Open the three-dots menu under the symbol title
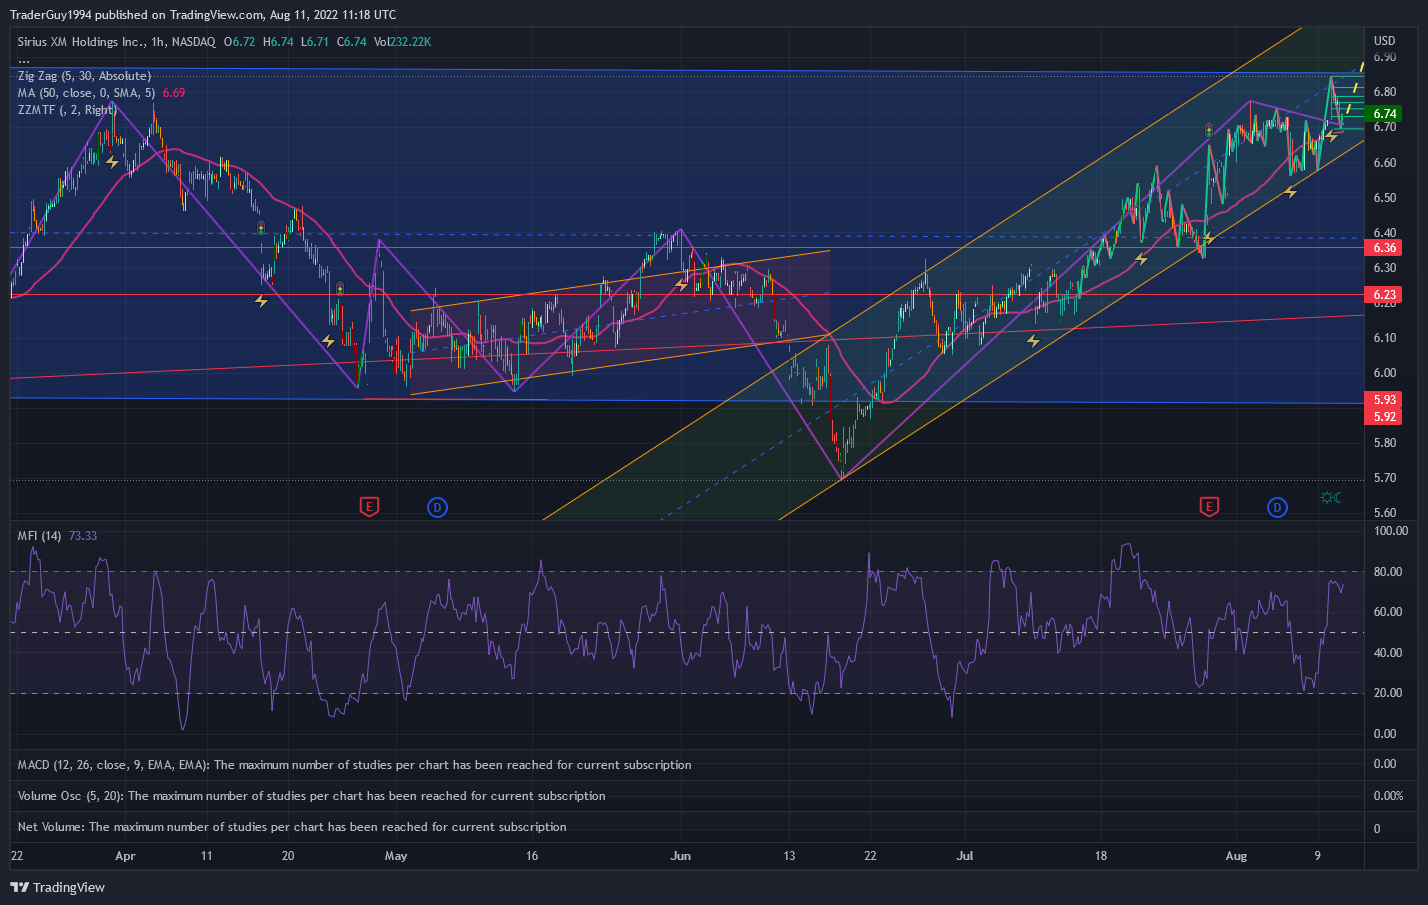1428x905 pixels. pyautogui.click(x=24, y=60)
